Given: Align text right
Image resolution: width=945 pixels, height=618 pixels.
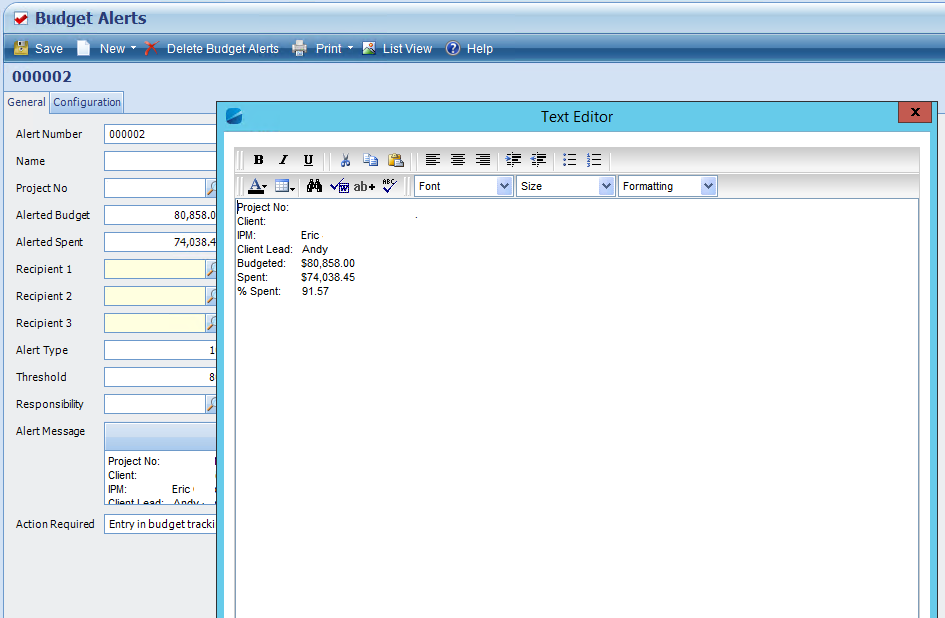Looking at the screenshot, I should pyautogui.click(x=483, y=160).
